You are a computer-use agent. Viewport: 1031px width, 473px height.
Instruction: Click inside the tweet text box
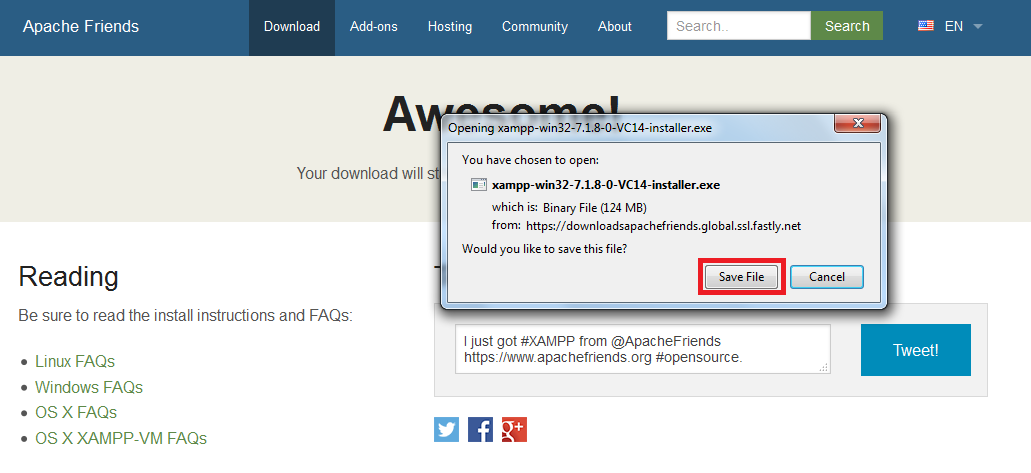[642, 349]
